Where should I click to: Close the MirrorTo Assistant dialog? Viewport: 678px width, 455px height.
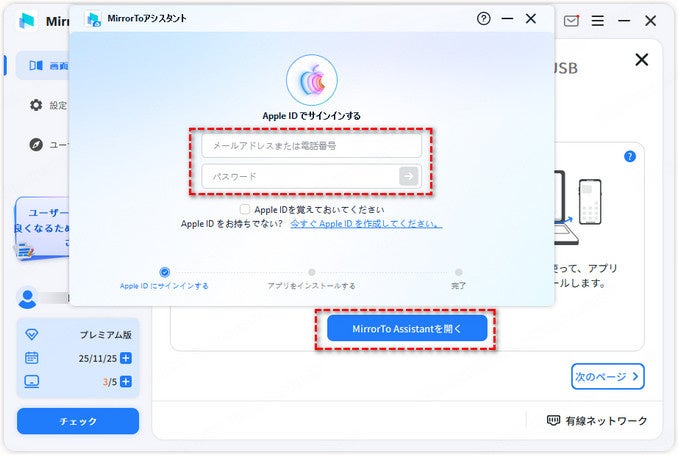(531, 19)
